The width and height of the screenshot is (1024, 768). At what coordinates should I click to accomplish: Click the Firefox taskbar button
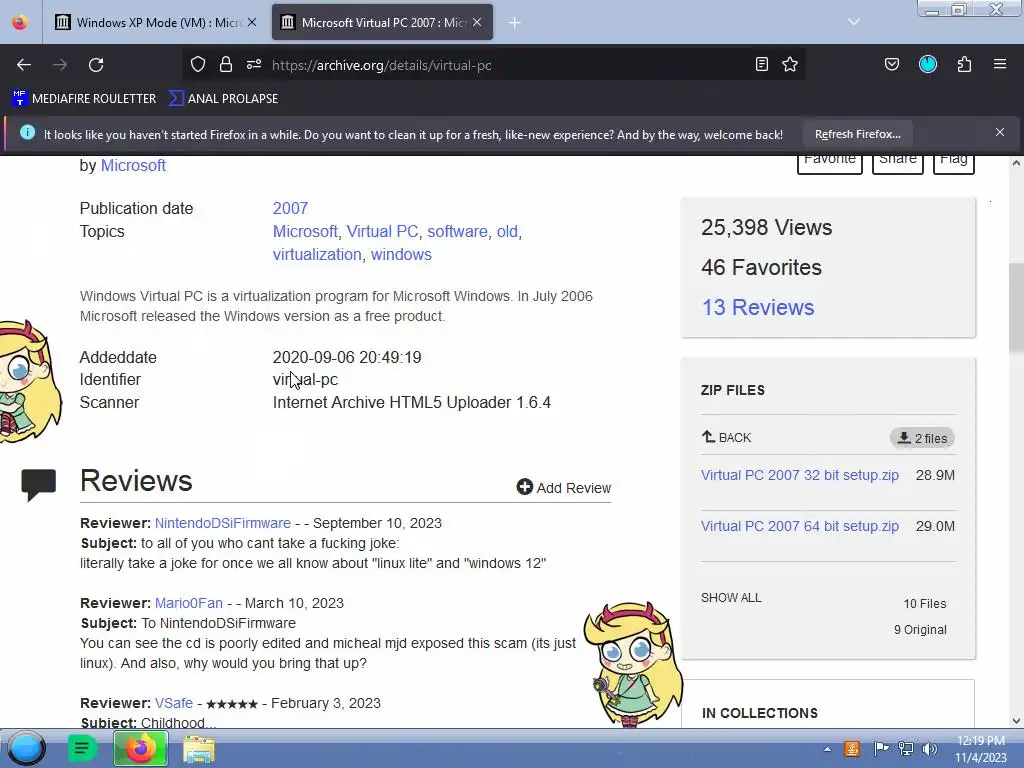(x=140, y=748)
